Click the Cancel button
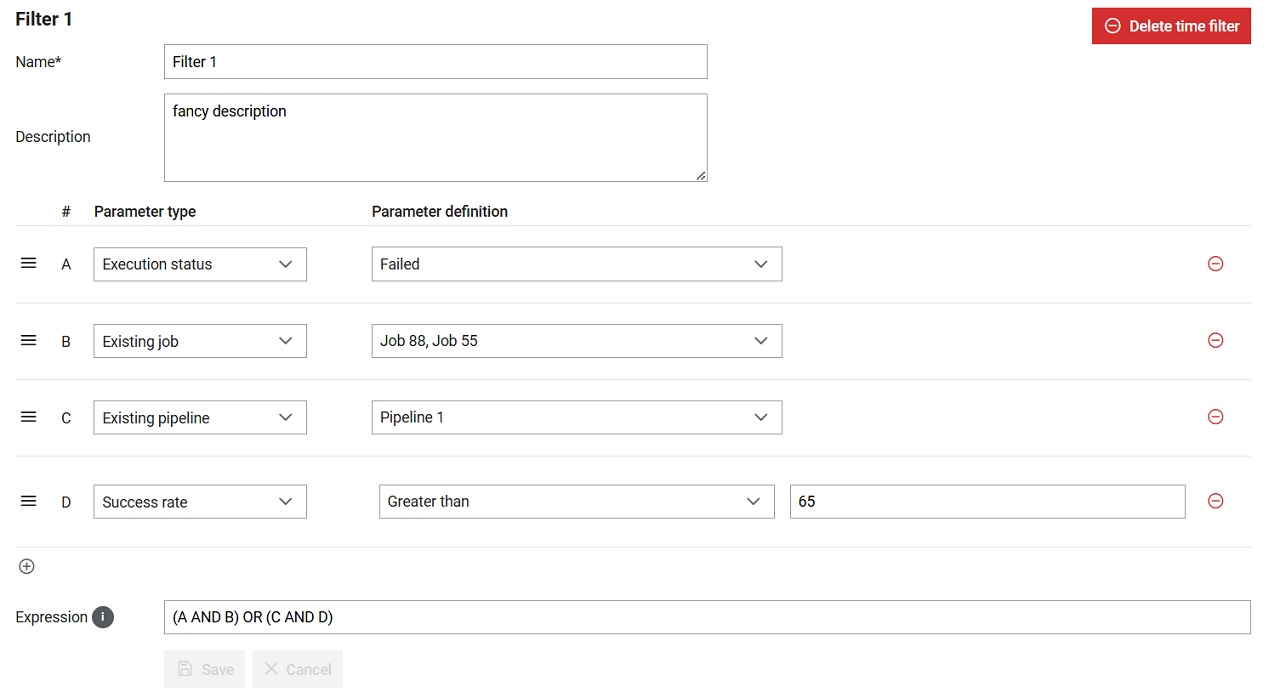This screenshot has width=1269, height=698. click(x=298, y=669)
